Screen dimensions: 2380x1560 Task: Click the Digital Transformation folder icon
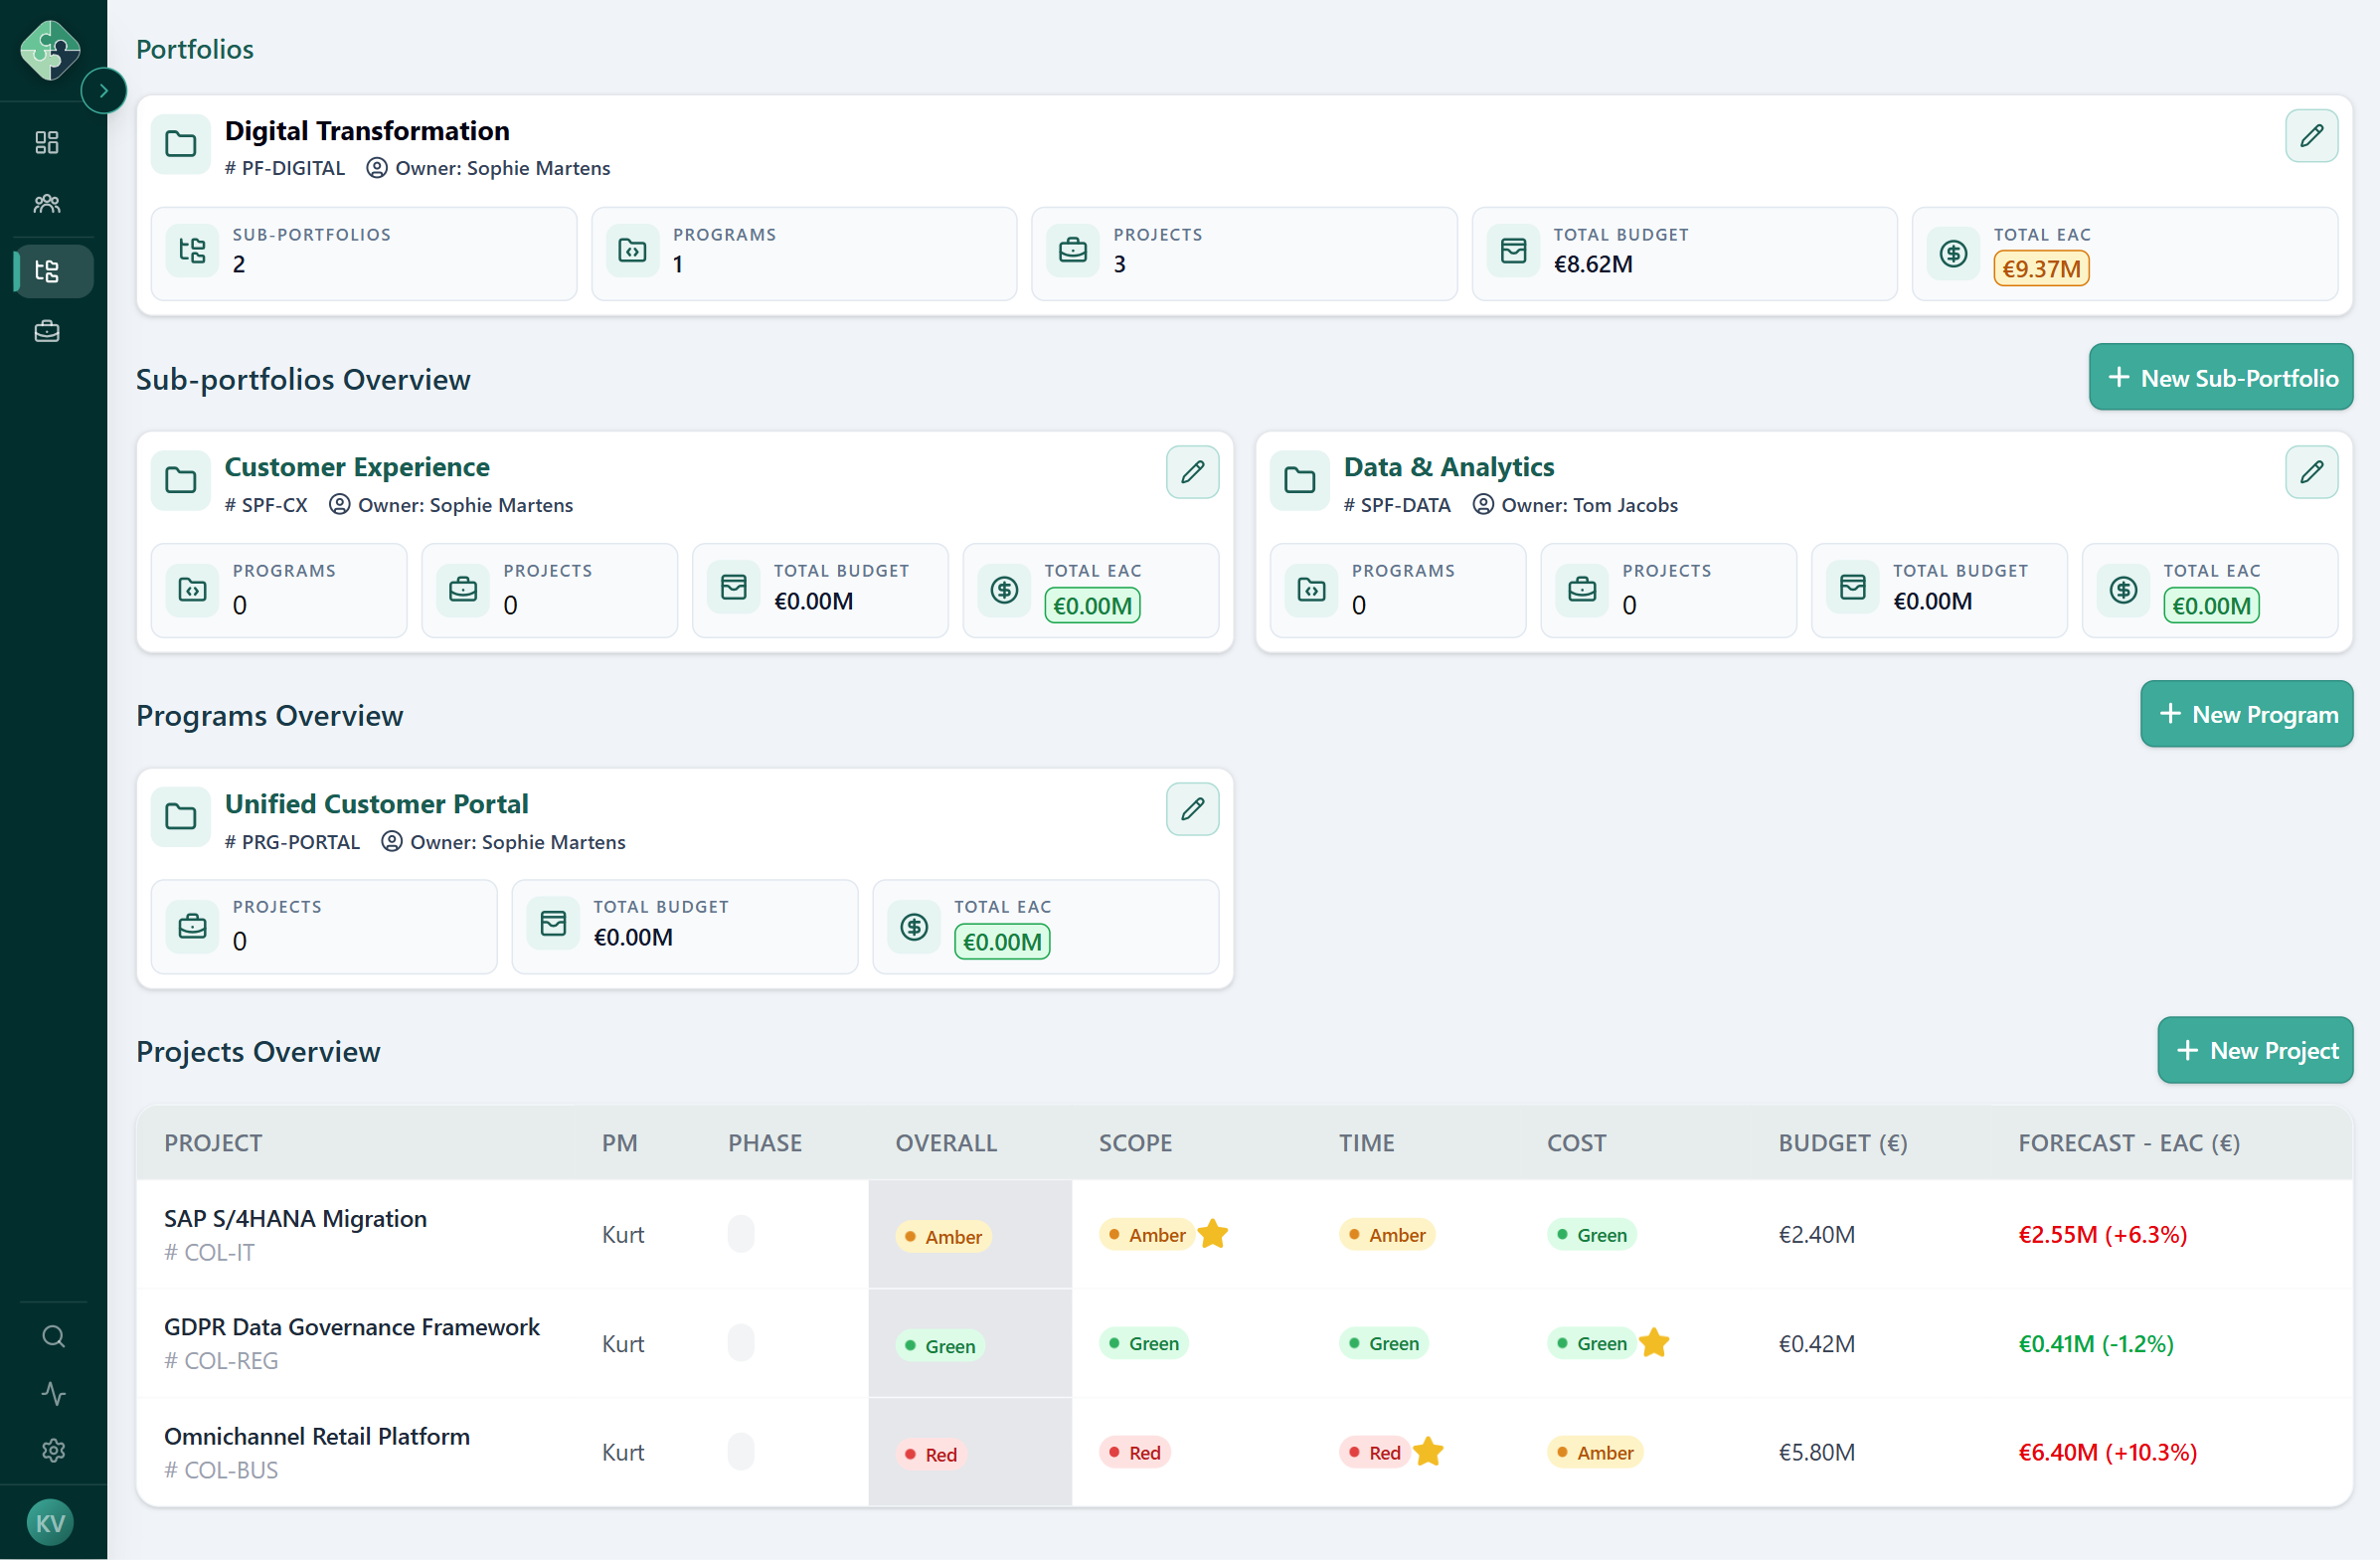pos(181,144)
